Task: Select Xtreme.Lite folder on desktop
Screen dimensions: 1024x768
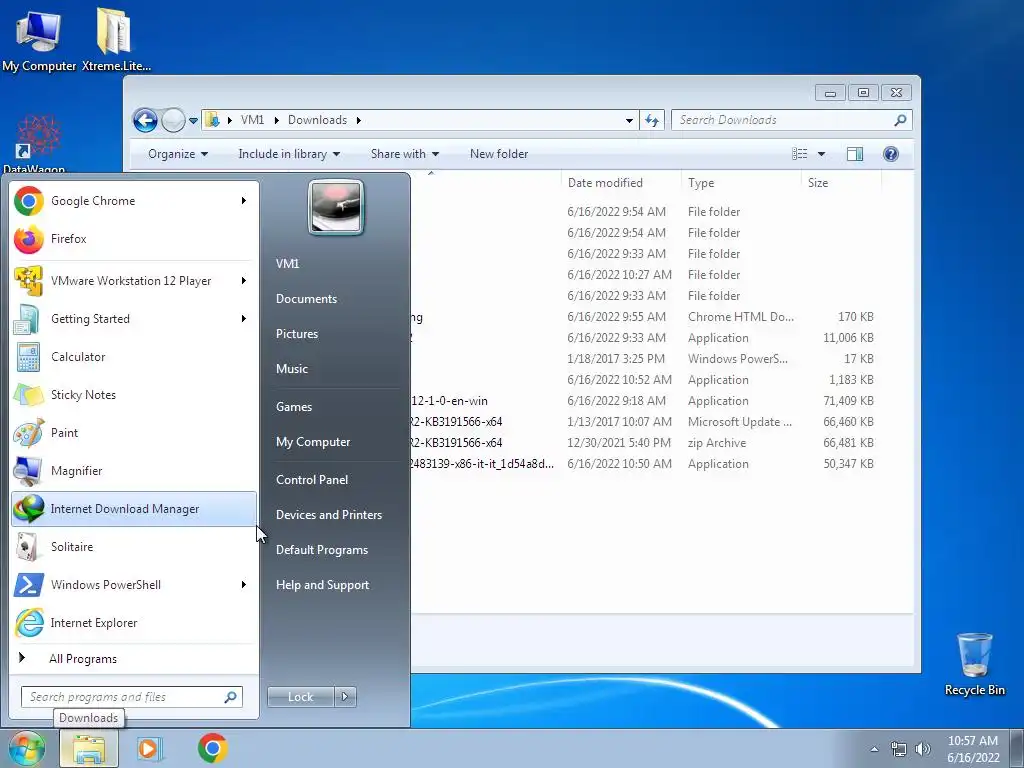Action: coord(116,39)
